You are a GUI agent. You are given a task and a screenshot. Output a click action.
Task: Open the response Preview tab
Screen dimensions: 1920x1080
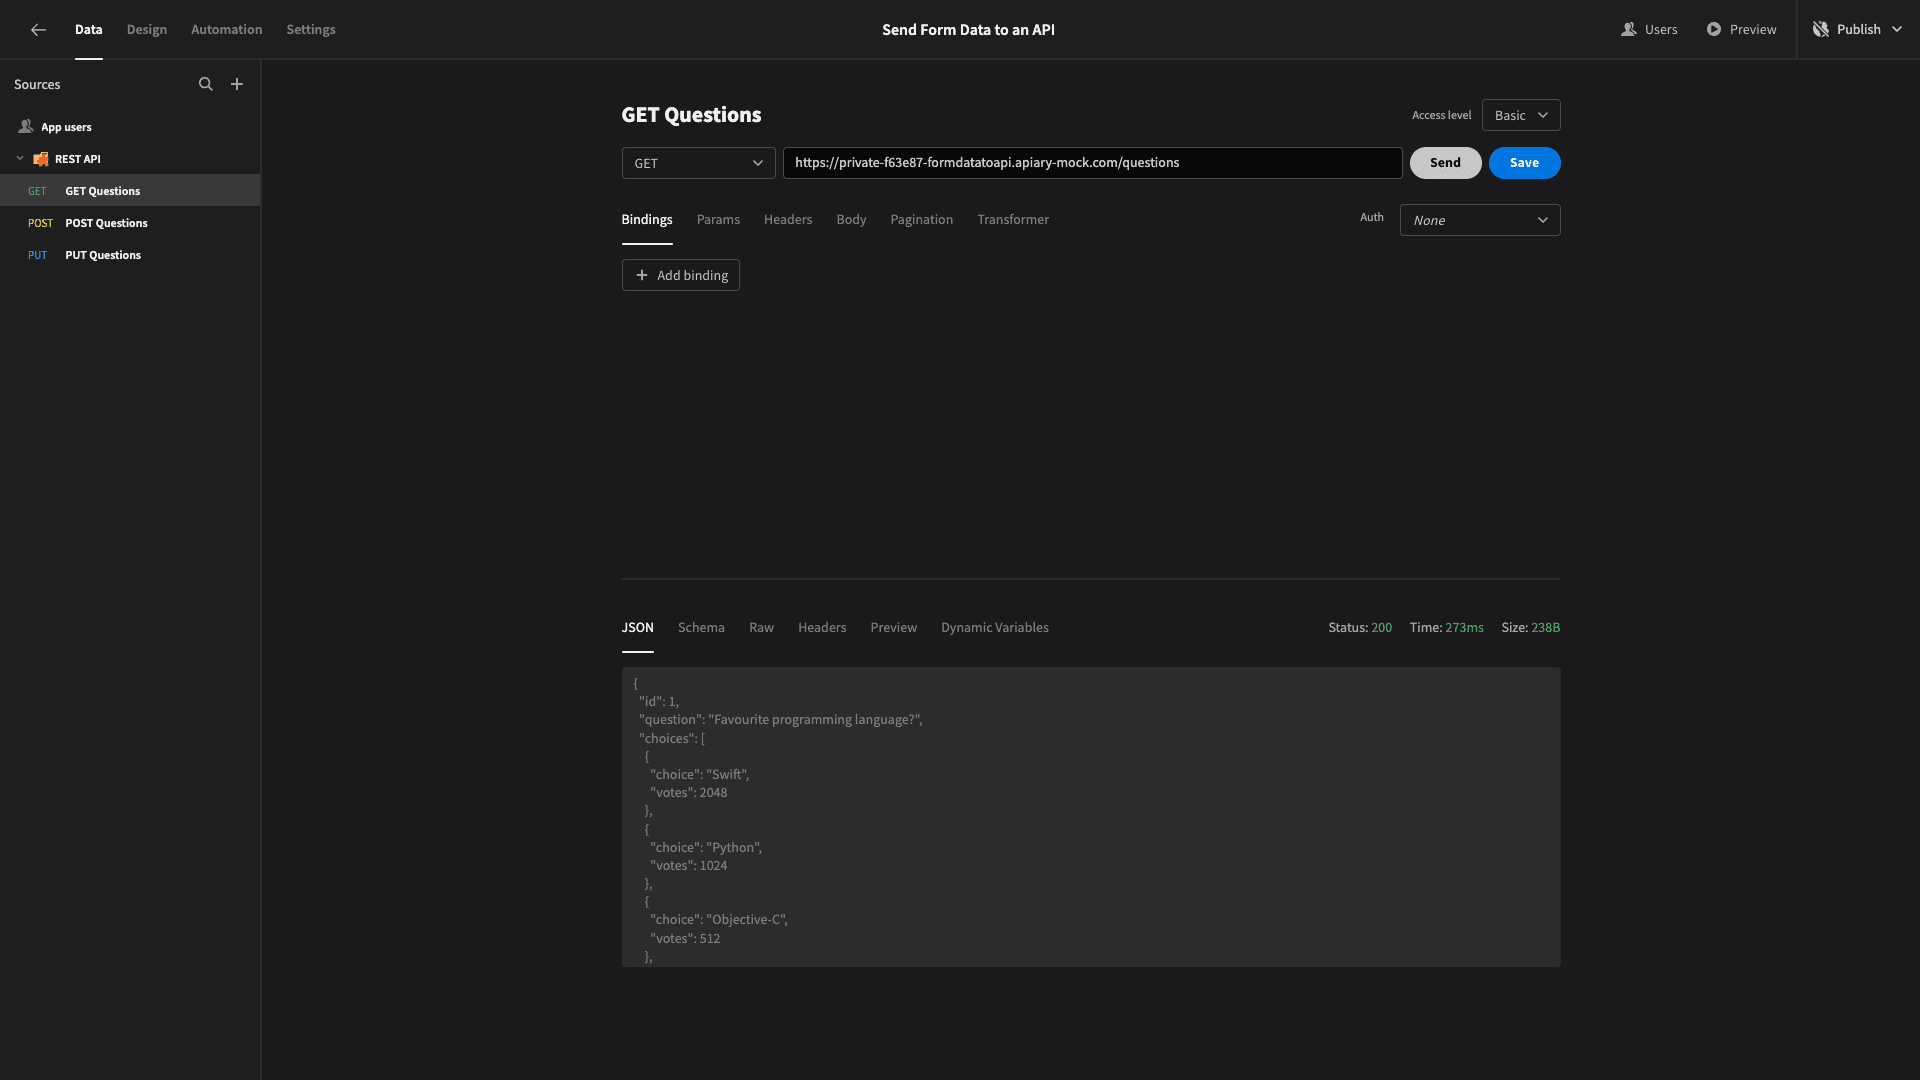coord(894,628)
